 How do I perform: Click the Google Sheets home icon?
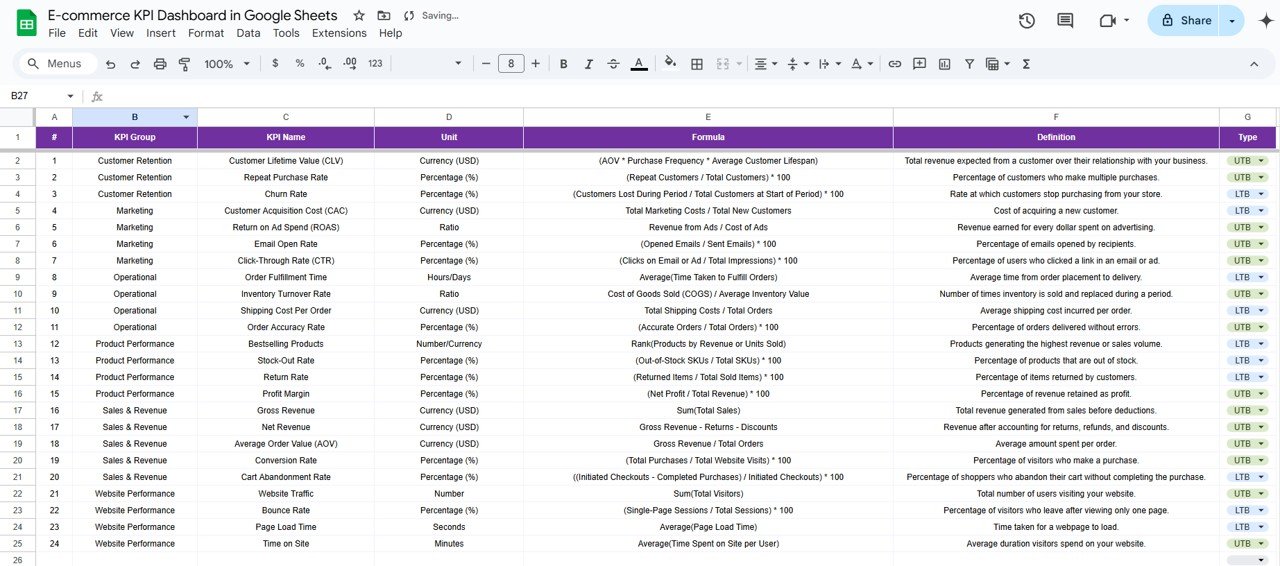(27, 23)
